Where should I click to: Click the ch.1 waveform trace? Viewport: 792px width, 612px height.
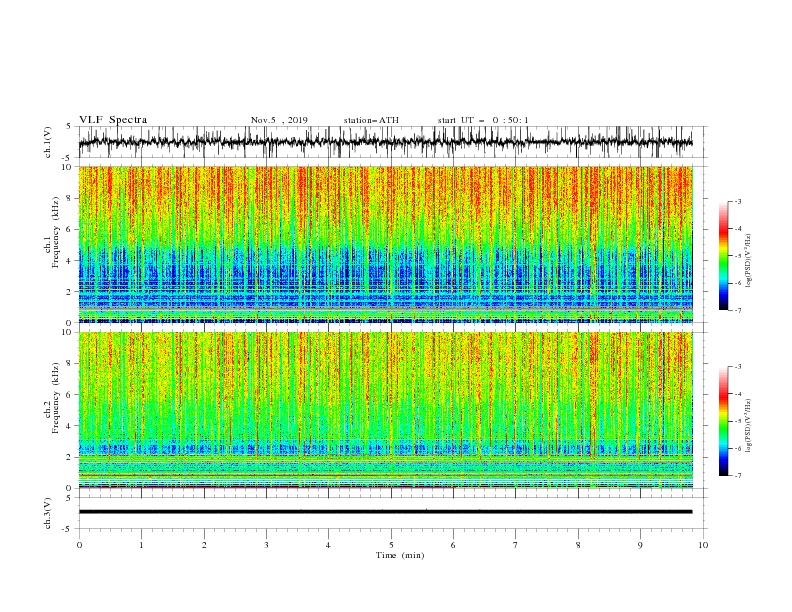pos(386,142)
